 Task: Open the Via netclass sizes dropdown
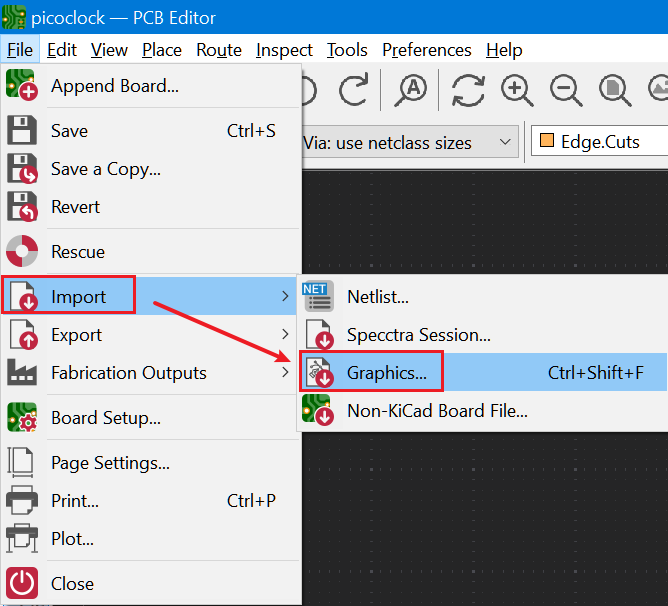[410, 142]
